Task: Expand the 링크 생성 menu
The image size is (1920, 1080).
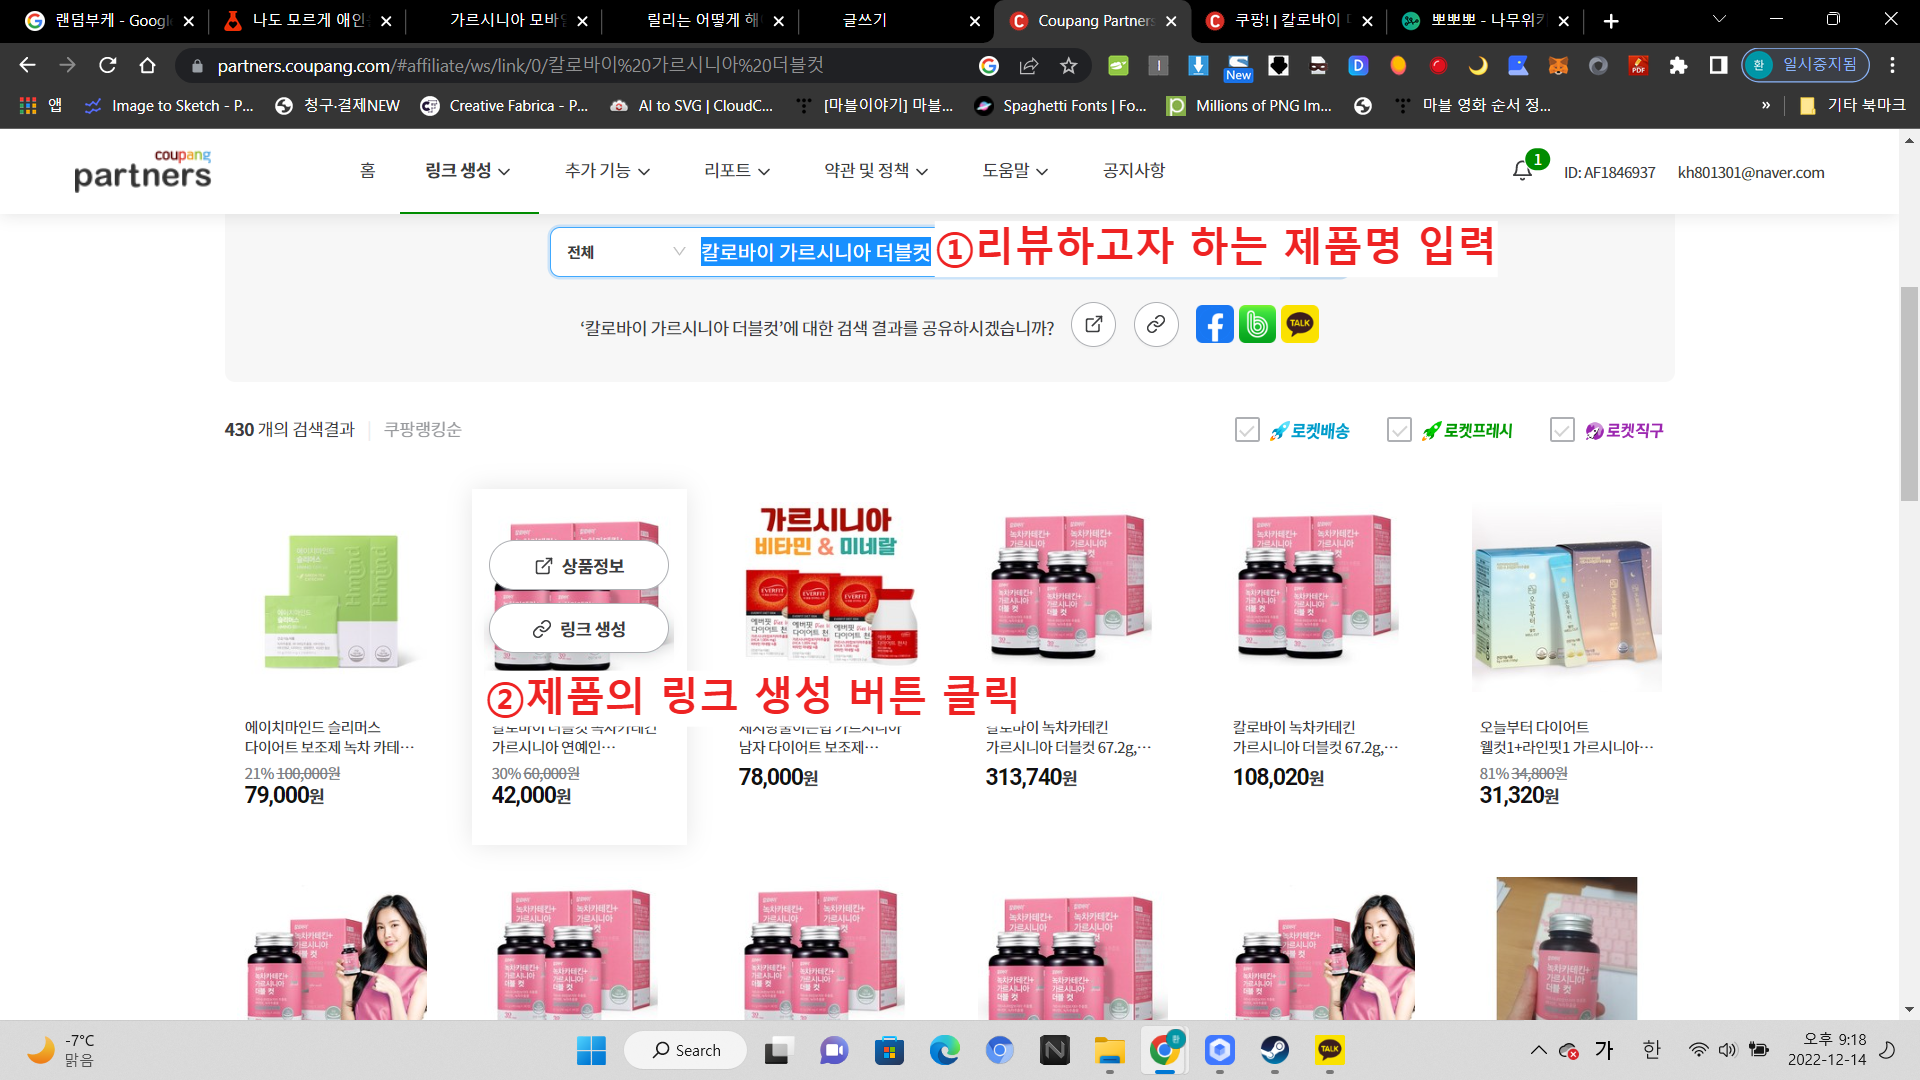Action: (468, 171)
